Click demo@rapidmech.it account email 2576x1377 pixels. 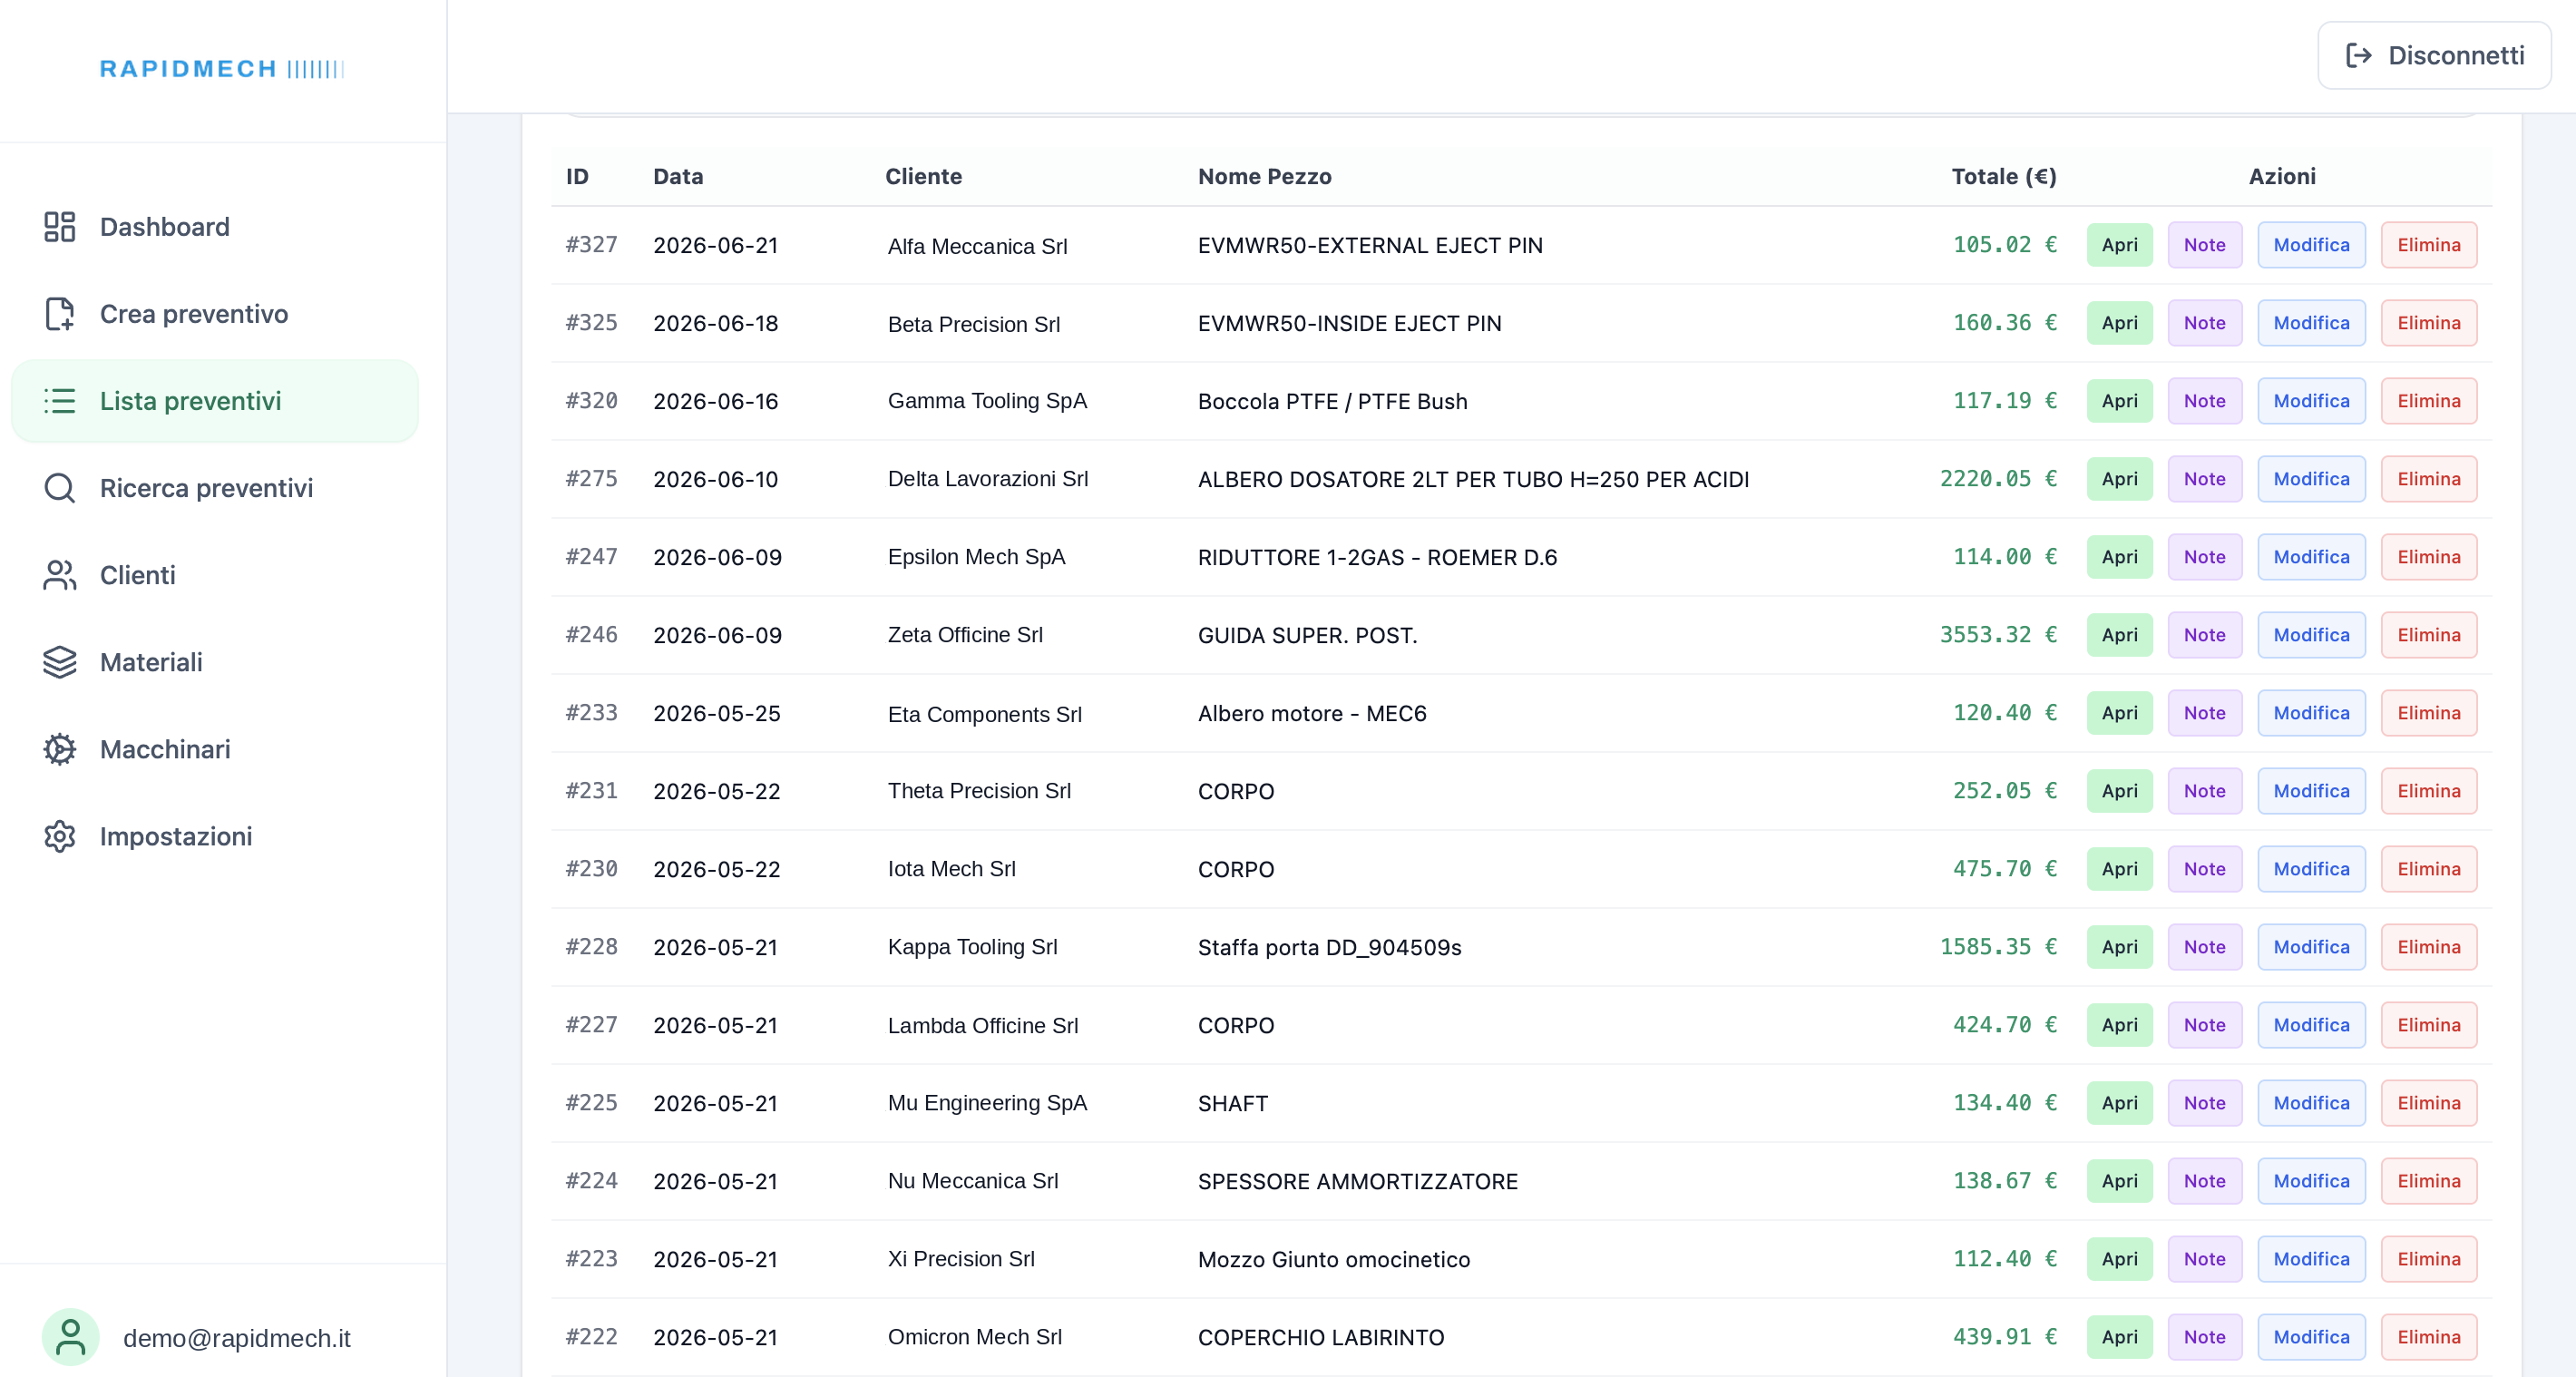(236, 1338)
